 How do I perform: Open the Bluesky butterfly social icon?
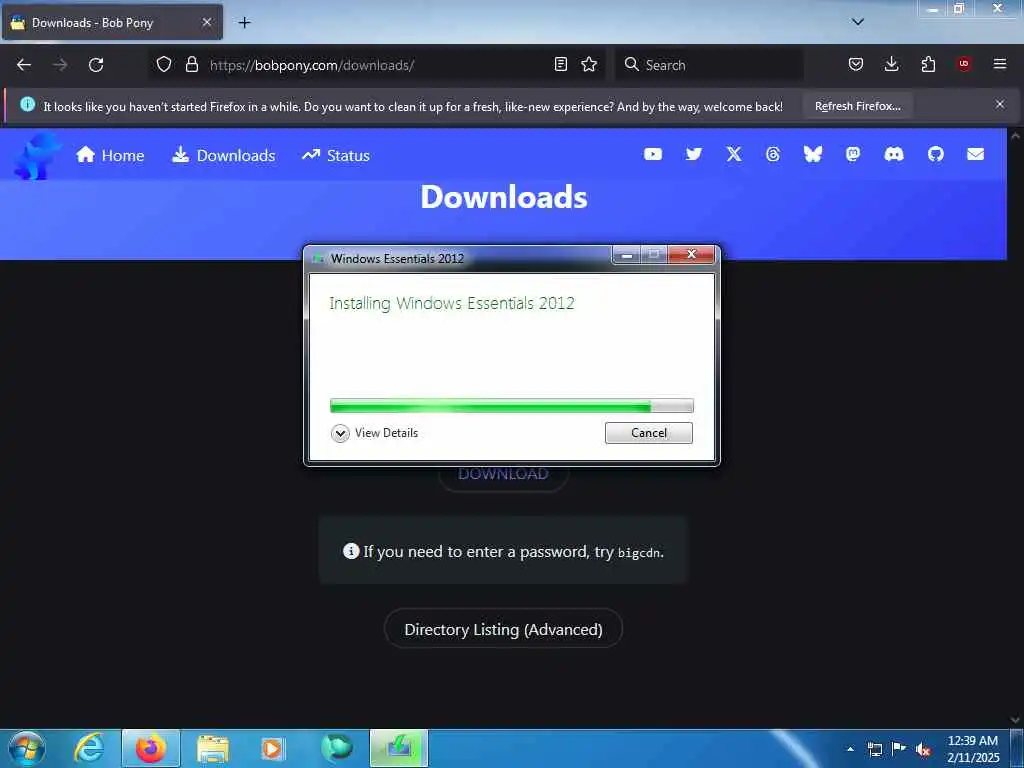point(812,154)
